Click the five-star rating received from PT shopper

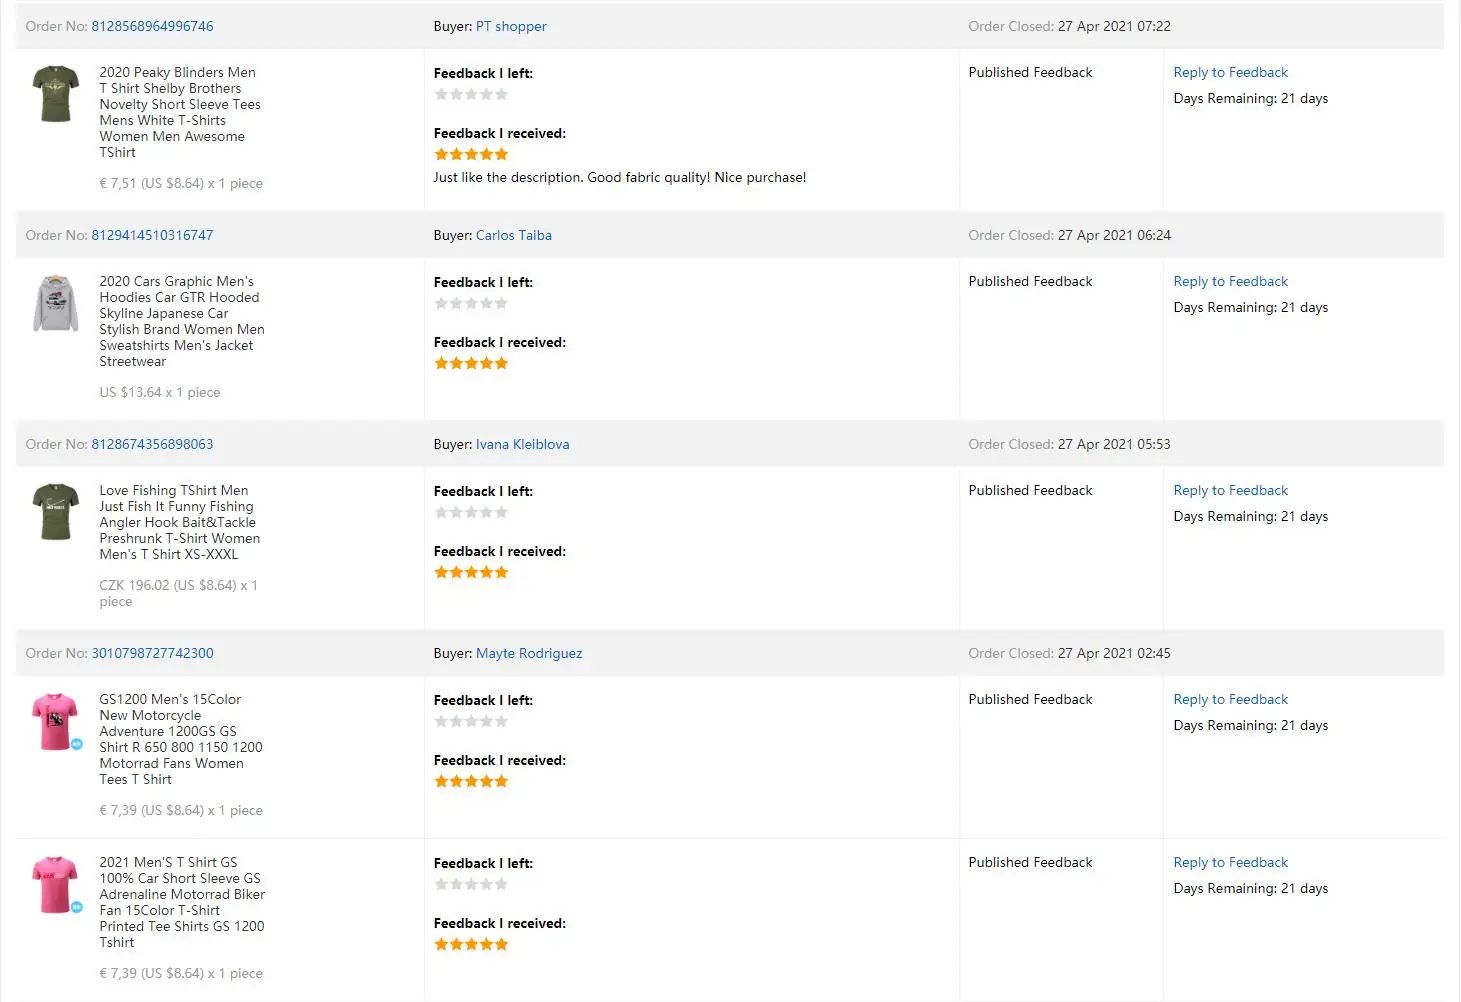tap(471, 154)
